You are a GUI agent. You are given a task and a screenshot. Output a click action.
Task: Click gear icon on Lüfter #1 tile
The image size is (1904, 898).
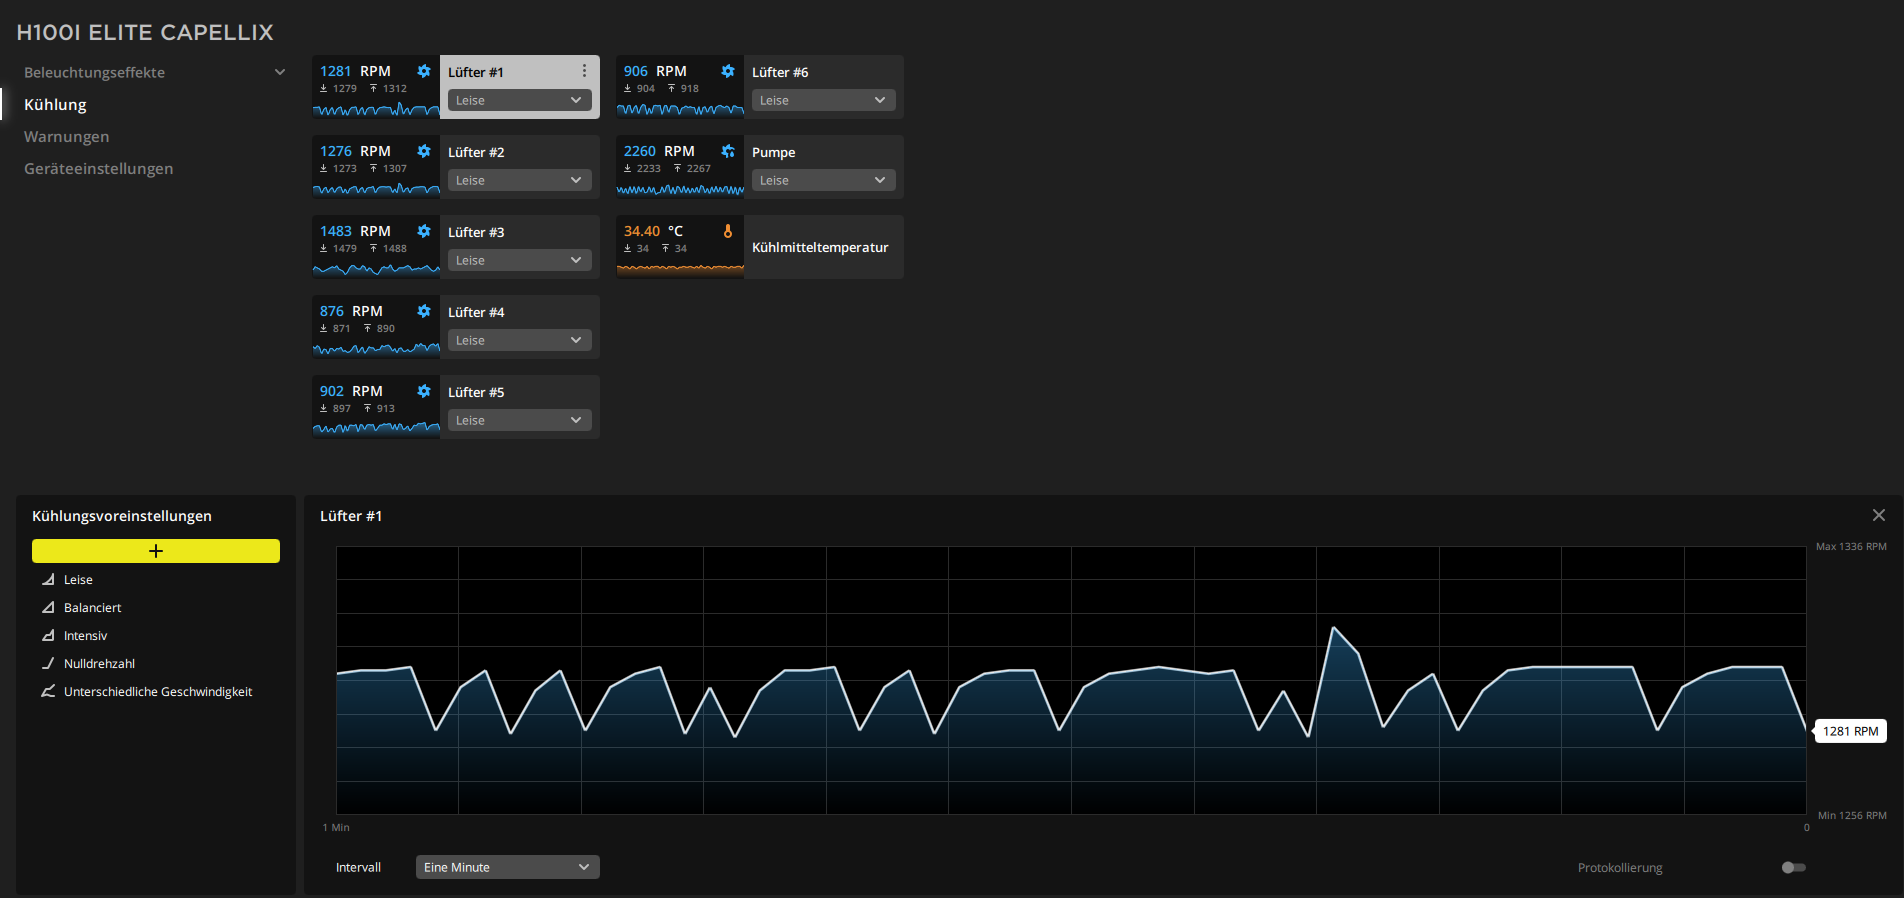(x=424, y=71)
